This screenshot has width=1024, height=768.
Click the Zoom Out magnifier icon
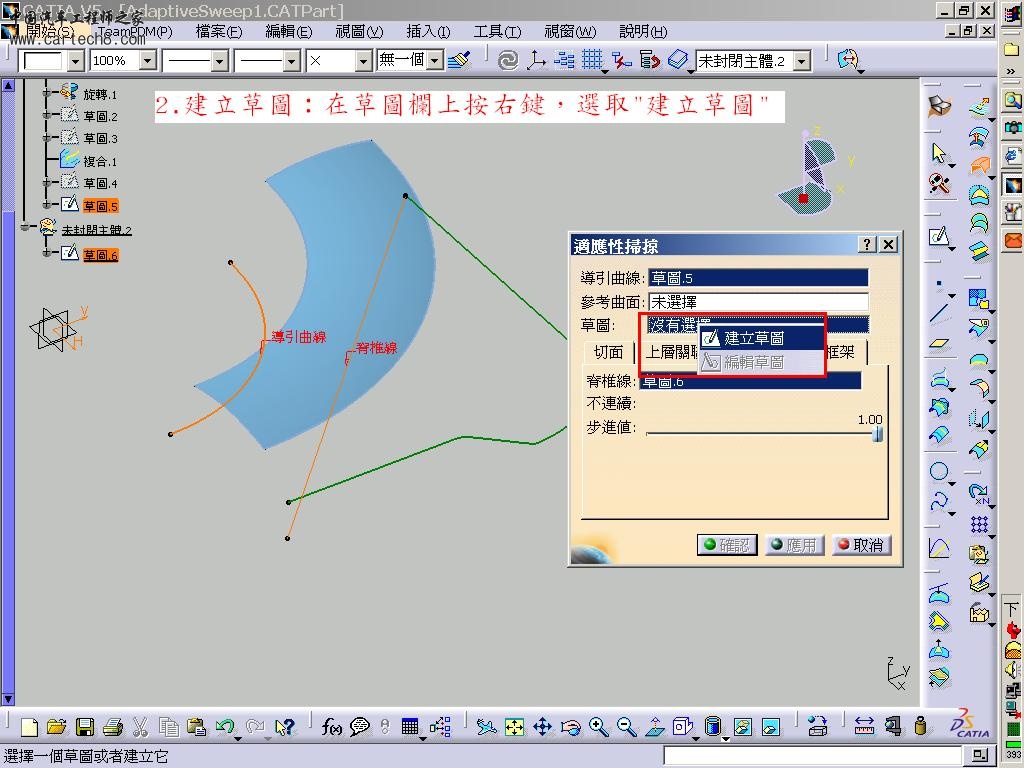click(x=626, y=727)
